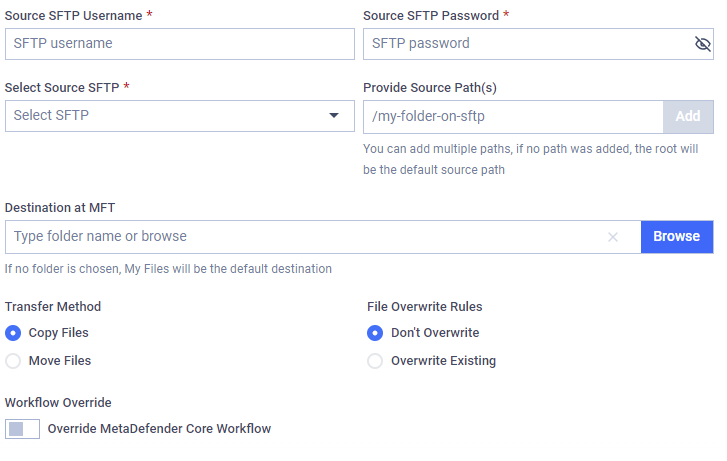Click the Copy Files label text
The height and width of the screenshot is (461, 727).
pyautogui.click(x=58, y=333)
